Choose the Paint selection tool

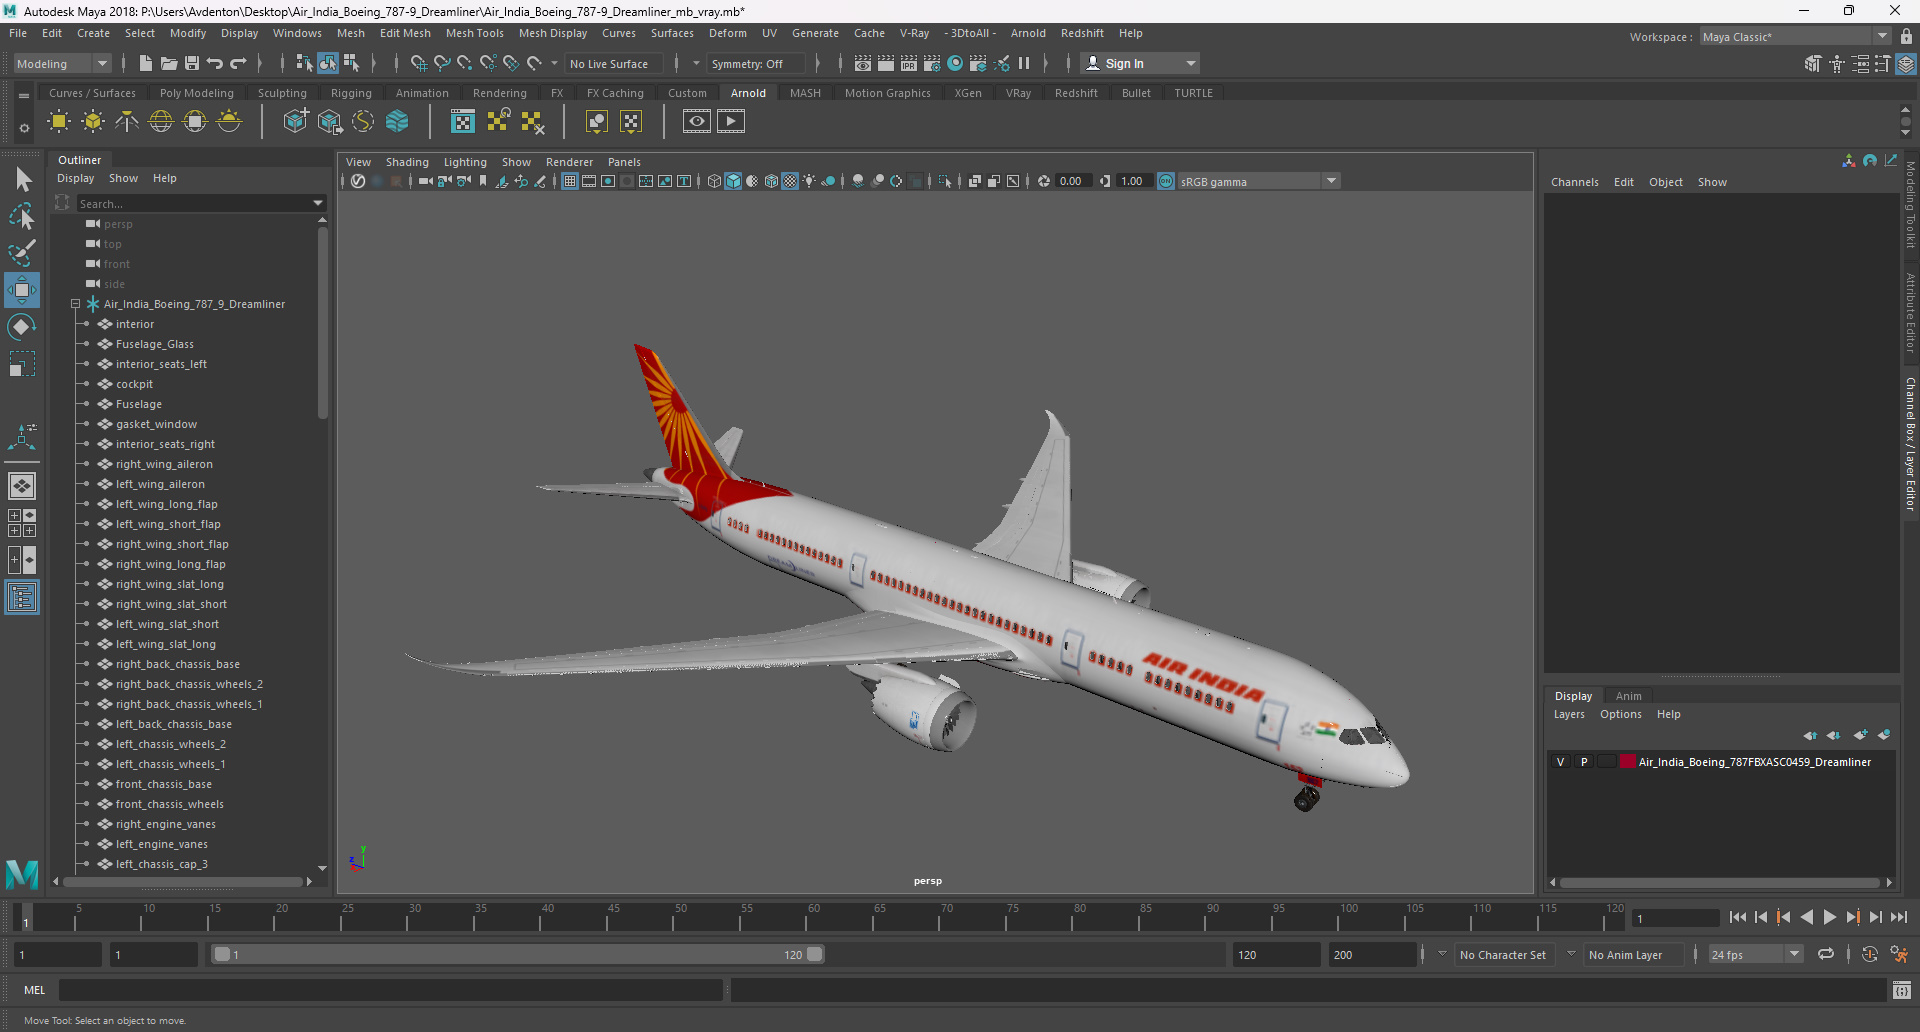22,253
